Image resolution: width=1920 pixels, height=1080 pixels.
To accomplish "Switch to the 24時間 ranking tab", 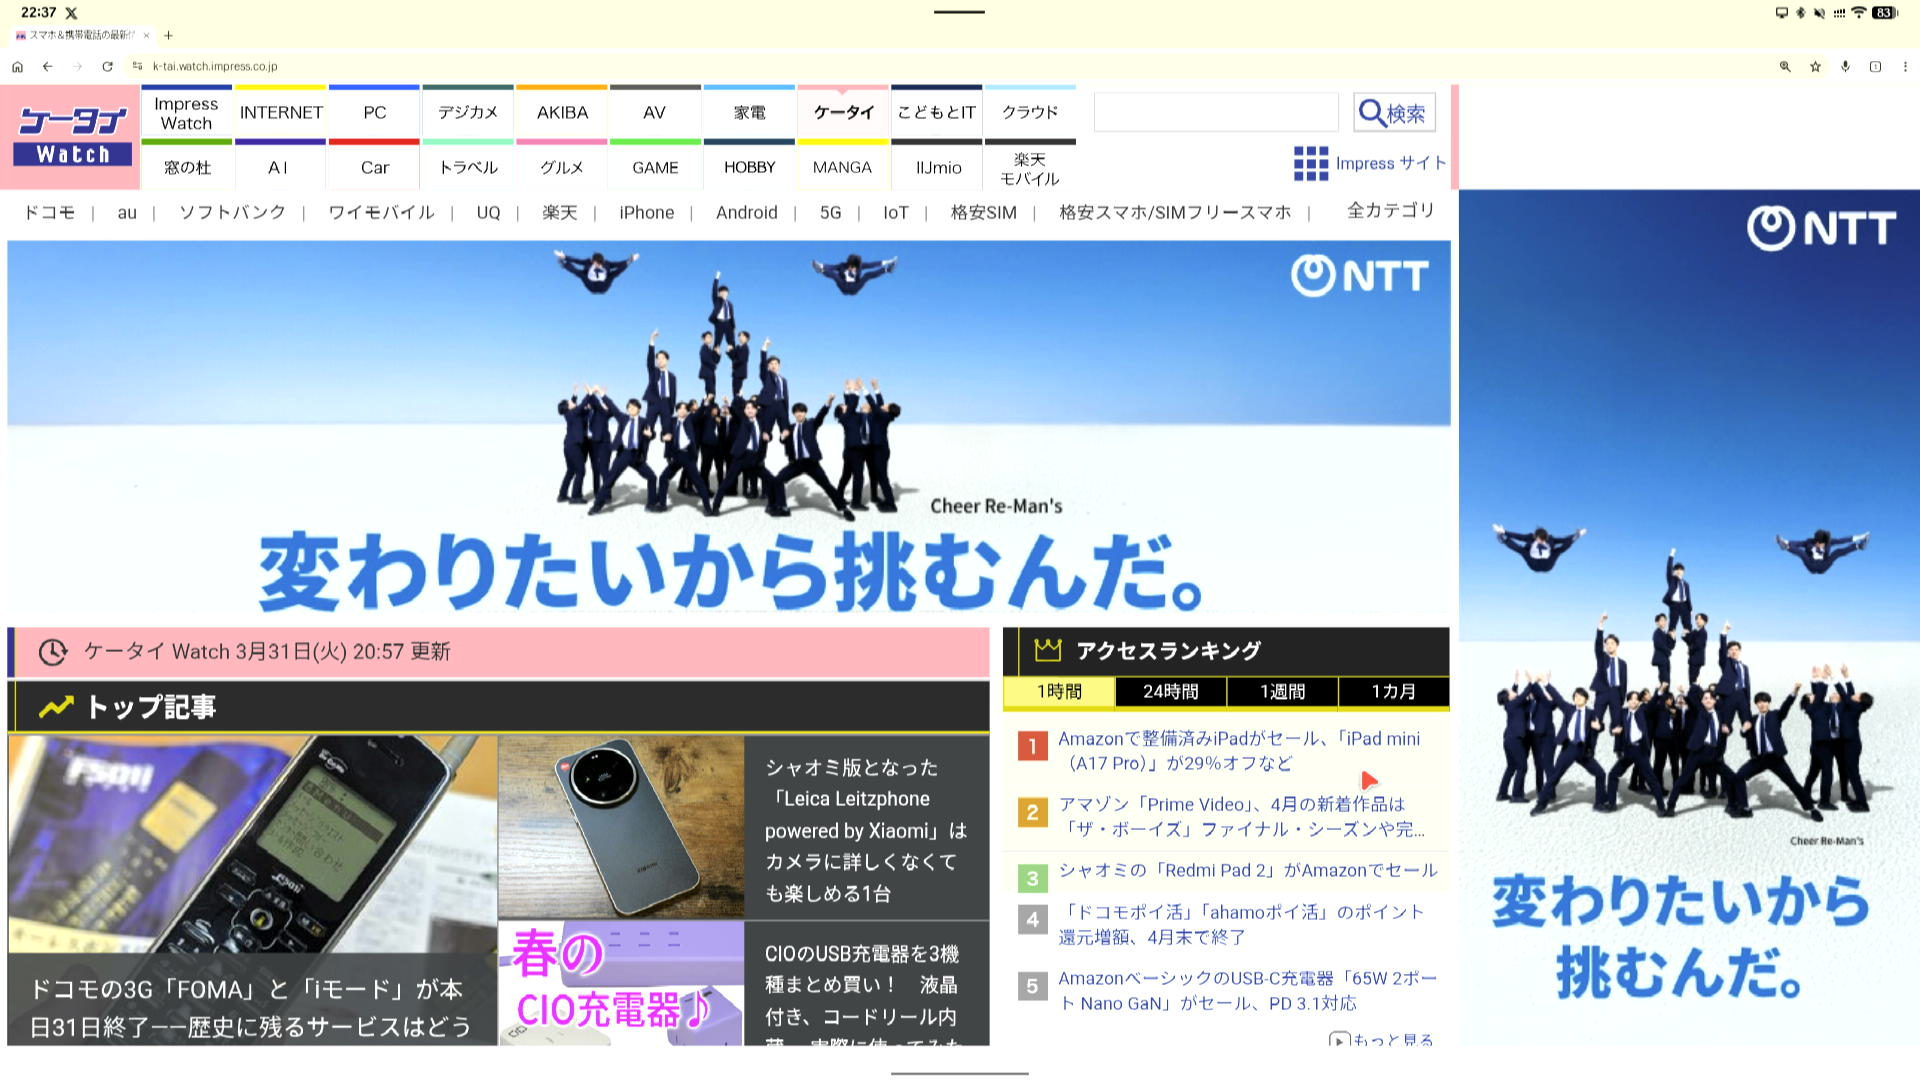I will click(x=1170, y=691).
